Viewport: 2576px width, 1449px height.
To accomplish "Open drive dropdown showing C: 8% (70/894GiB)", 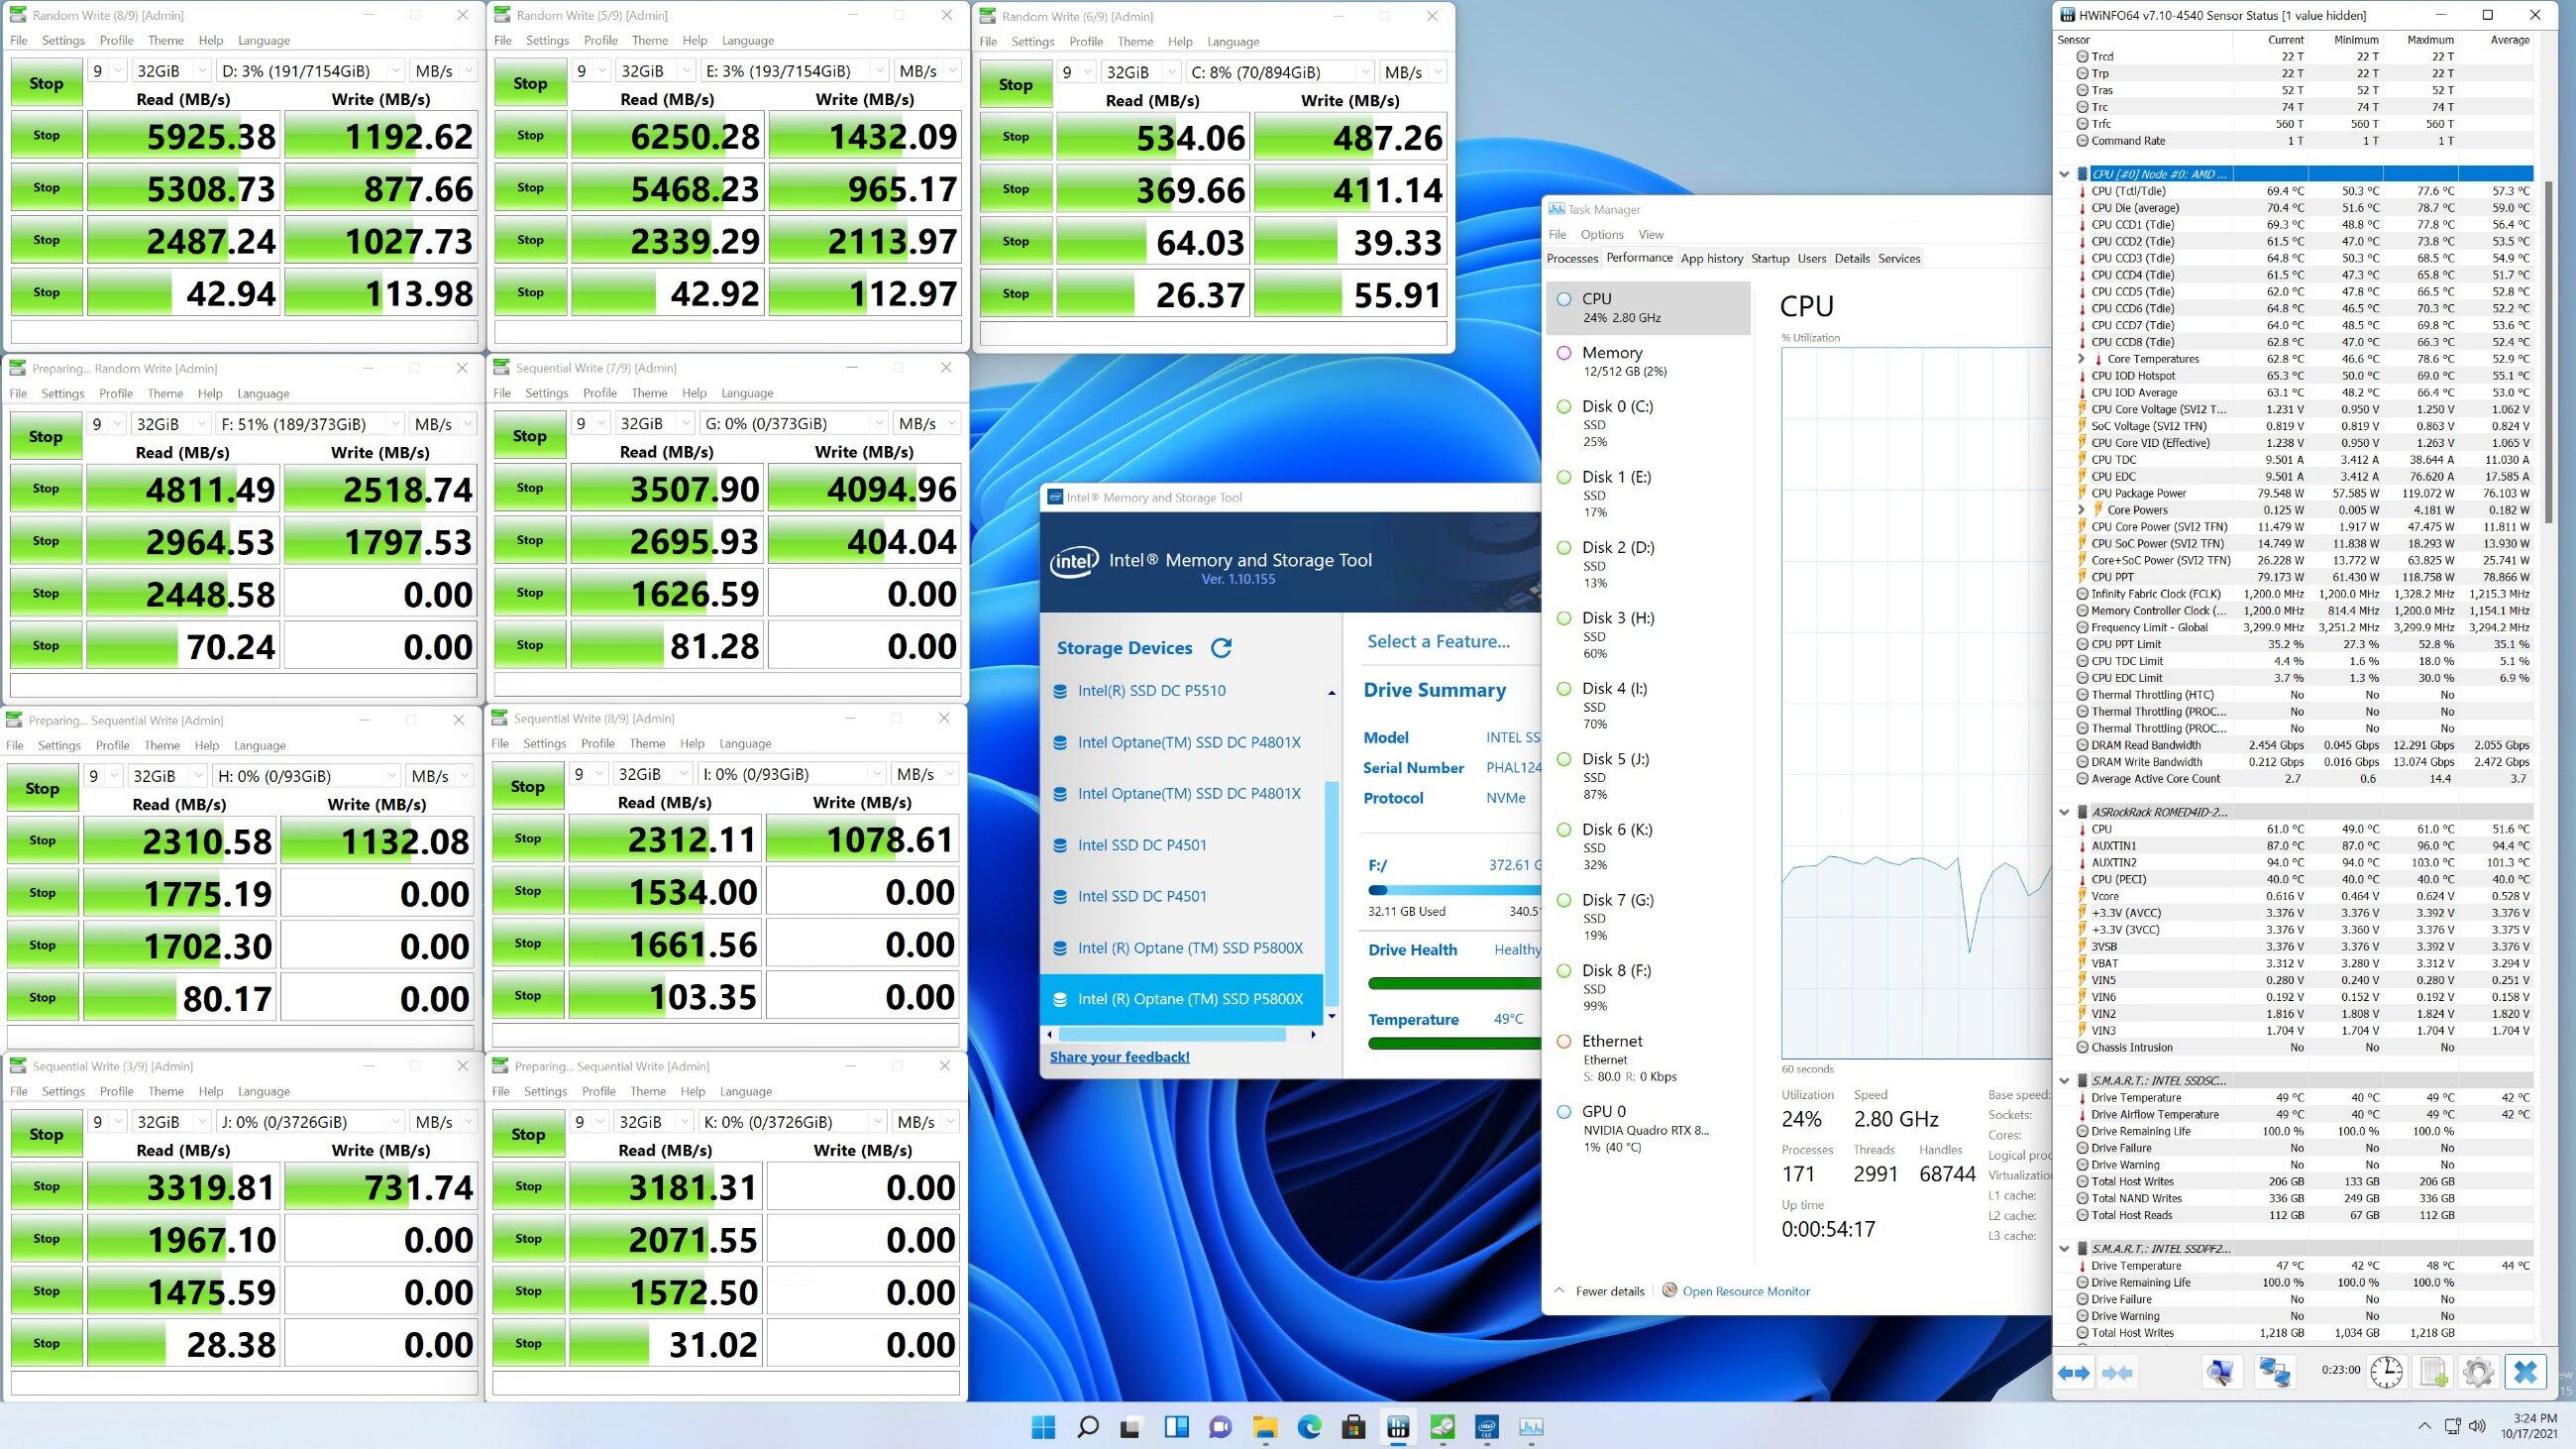I will (x=1279, y=72).
